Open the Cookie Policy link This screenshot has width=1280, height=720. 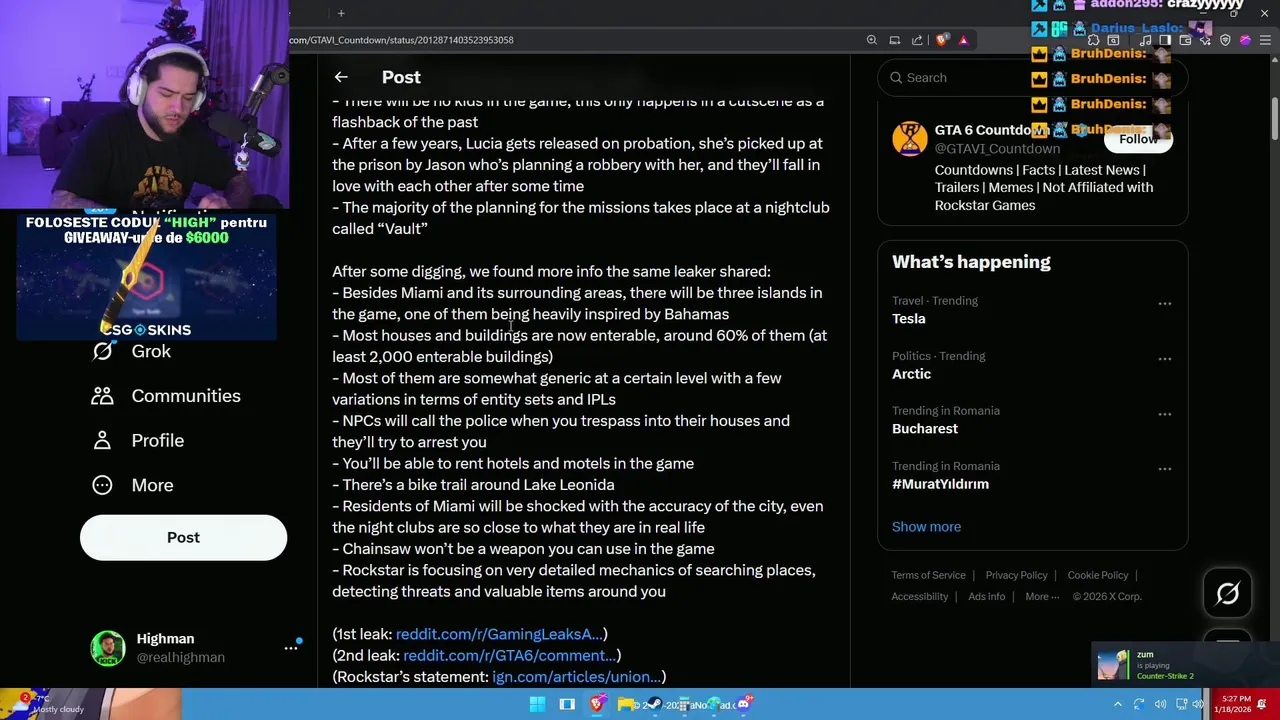[x=1097, y=575]
